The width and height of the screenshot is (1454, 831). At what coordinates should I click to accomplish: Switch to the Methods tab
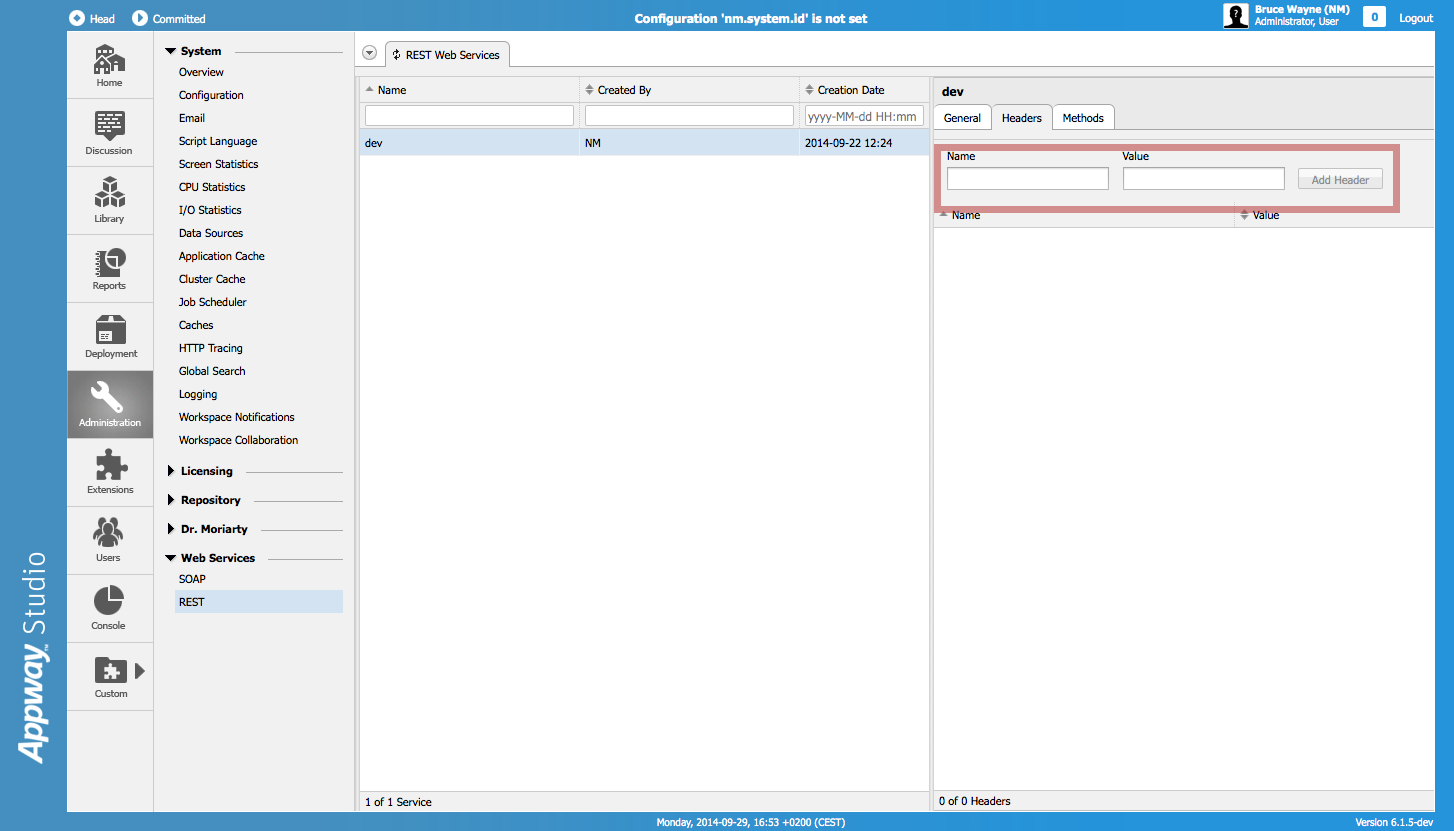click(1083, 118)
